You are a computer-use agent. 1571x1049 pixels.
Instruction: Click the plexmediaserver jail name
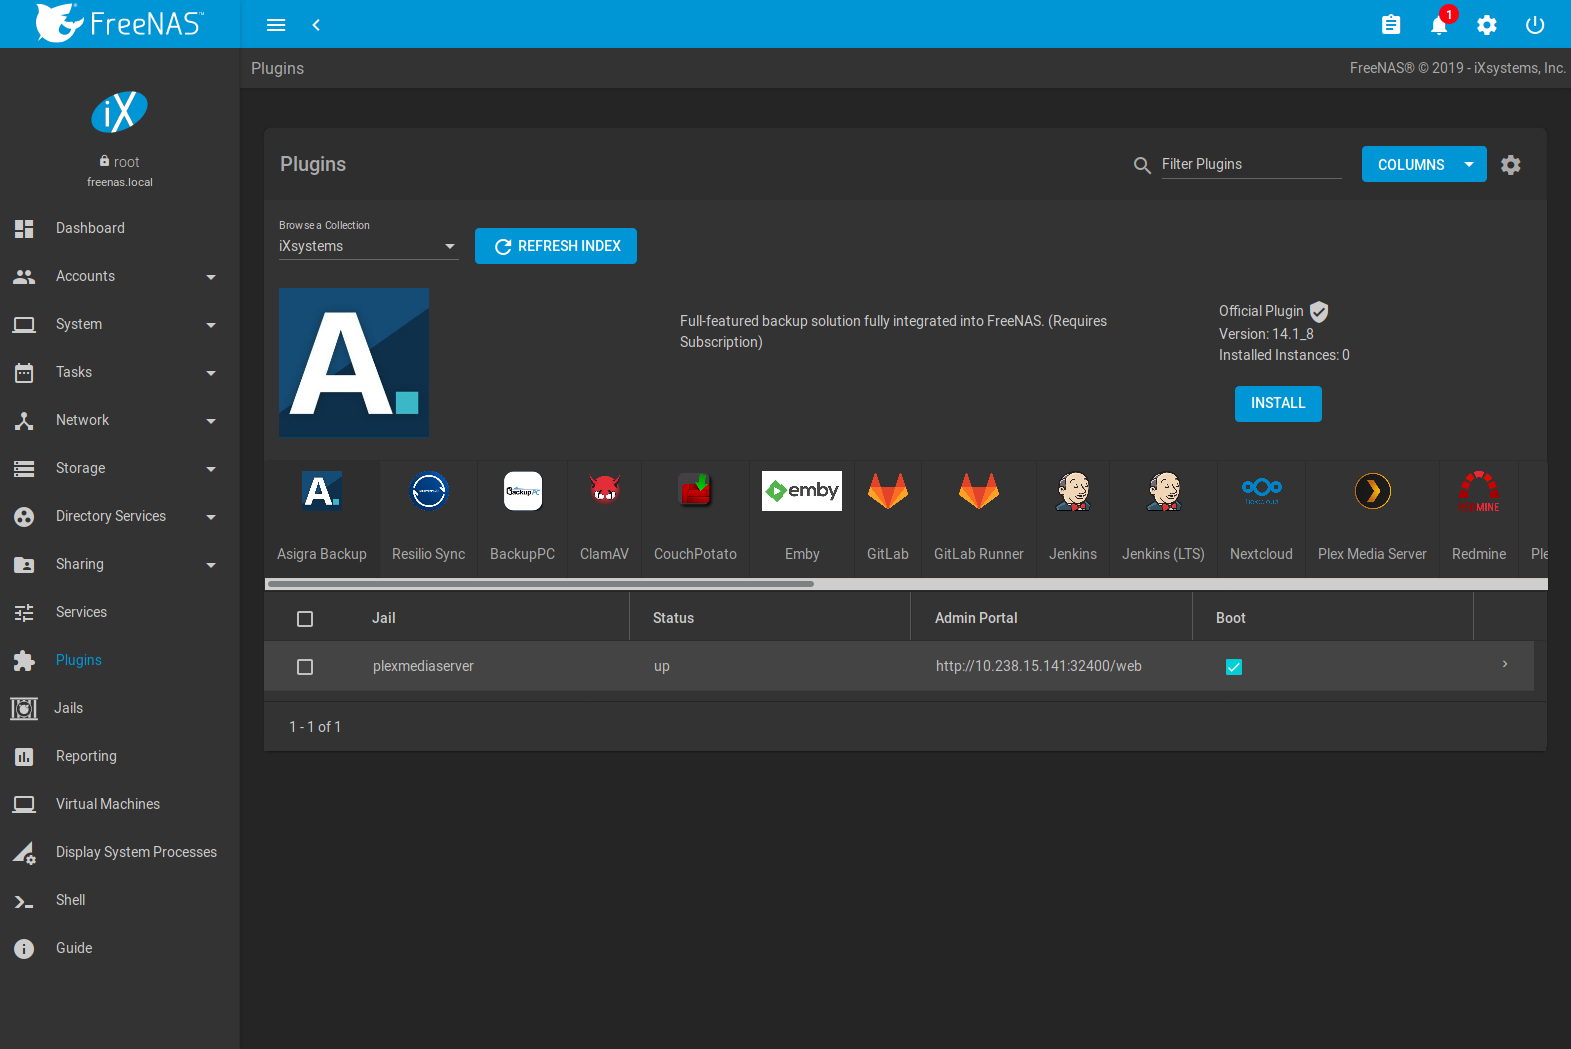pos(423,667)
